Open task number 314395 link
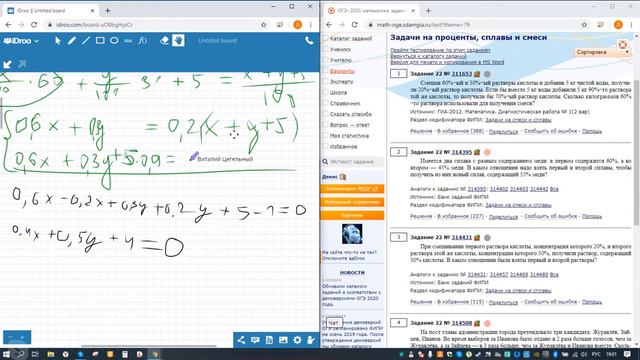 coord(462,152)
